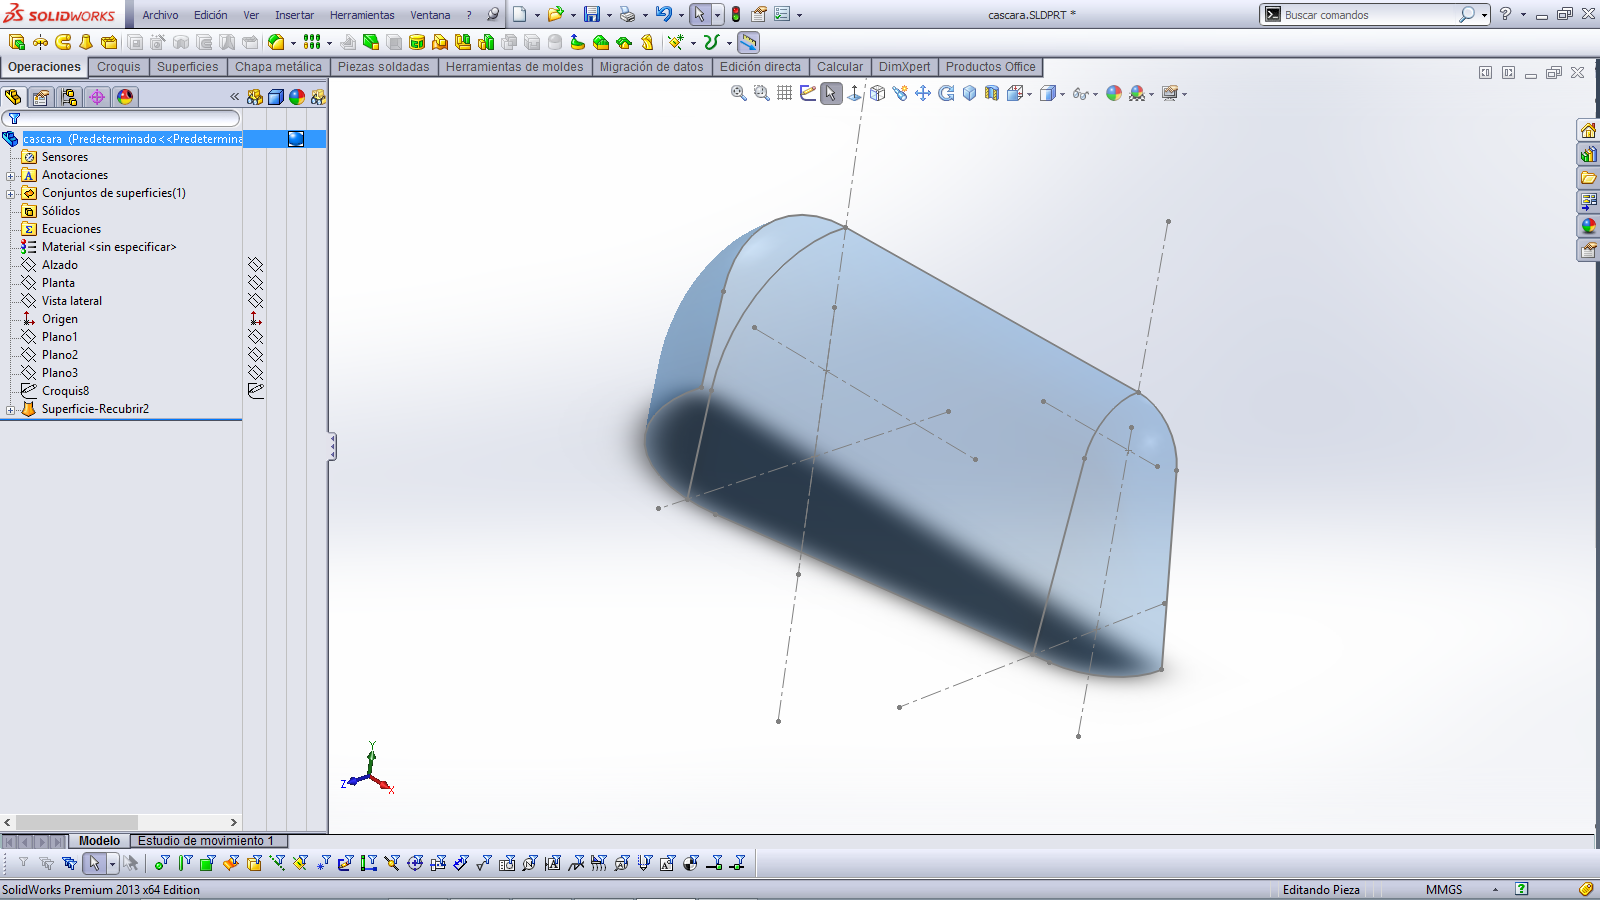This screenshot has height=900, width=1600.
Task: Select Croquis8 in the feature tree
Action: pyautogui.click(x=65, y=391)
